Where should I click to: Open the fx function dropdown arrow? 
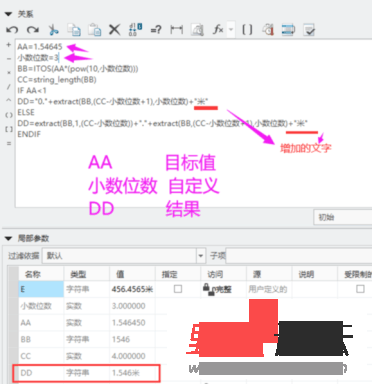231,30
